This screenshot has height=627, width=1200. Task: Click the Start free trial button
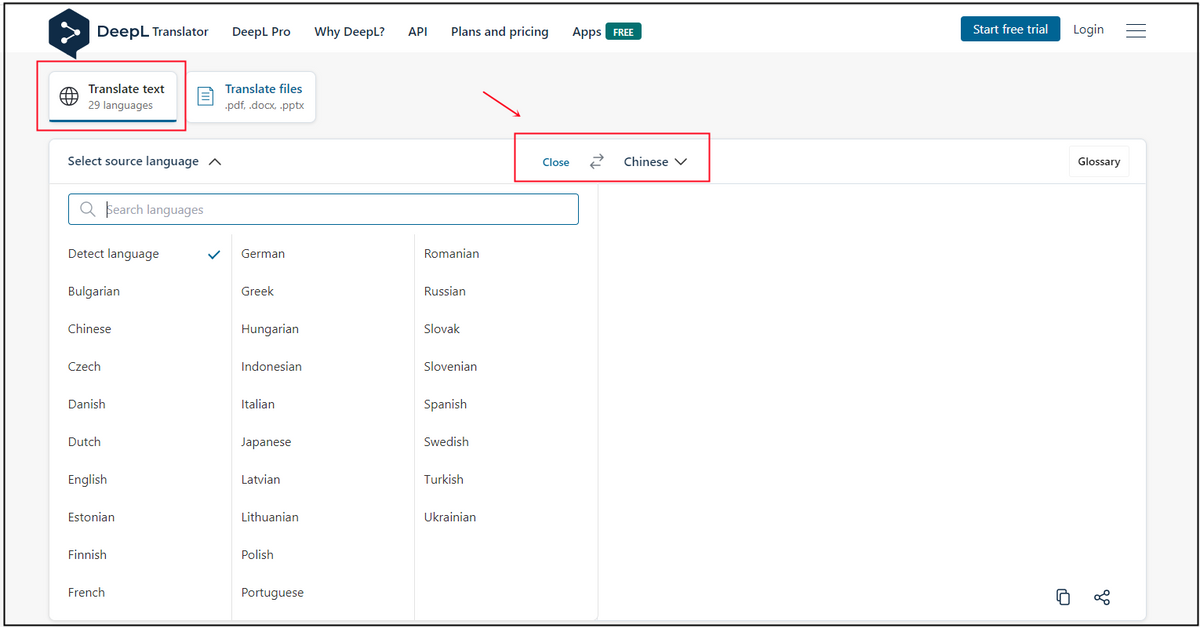tap(1010, 29)
